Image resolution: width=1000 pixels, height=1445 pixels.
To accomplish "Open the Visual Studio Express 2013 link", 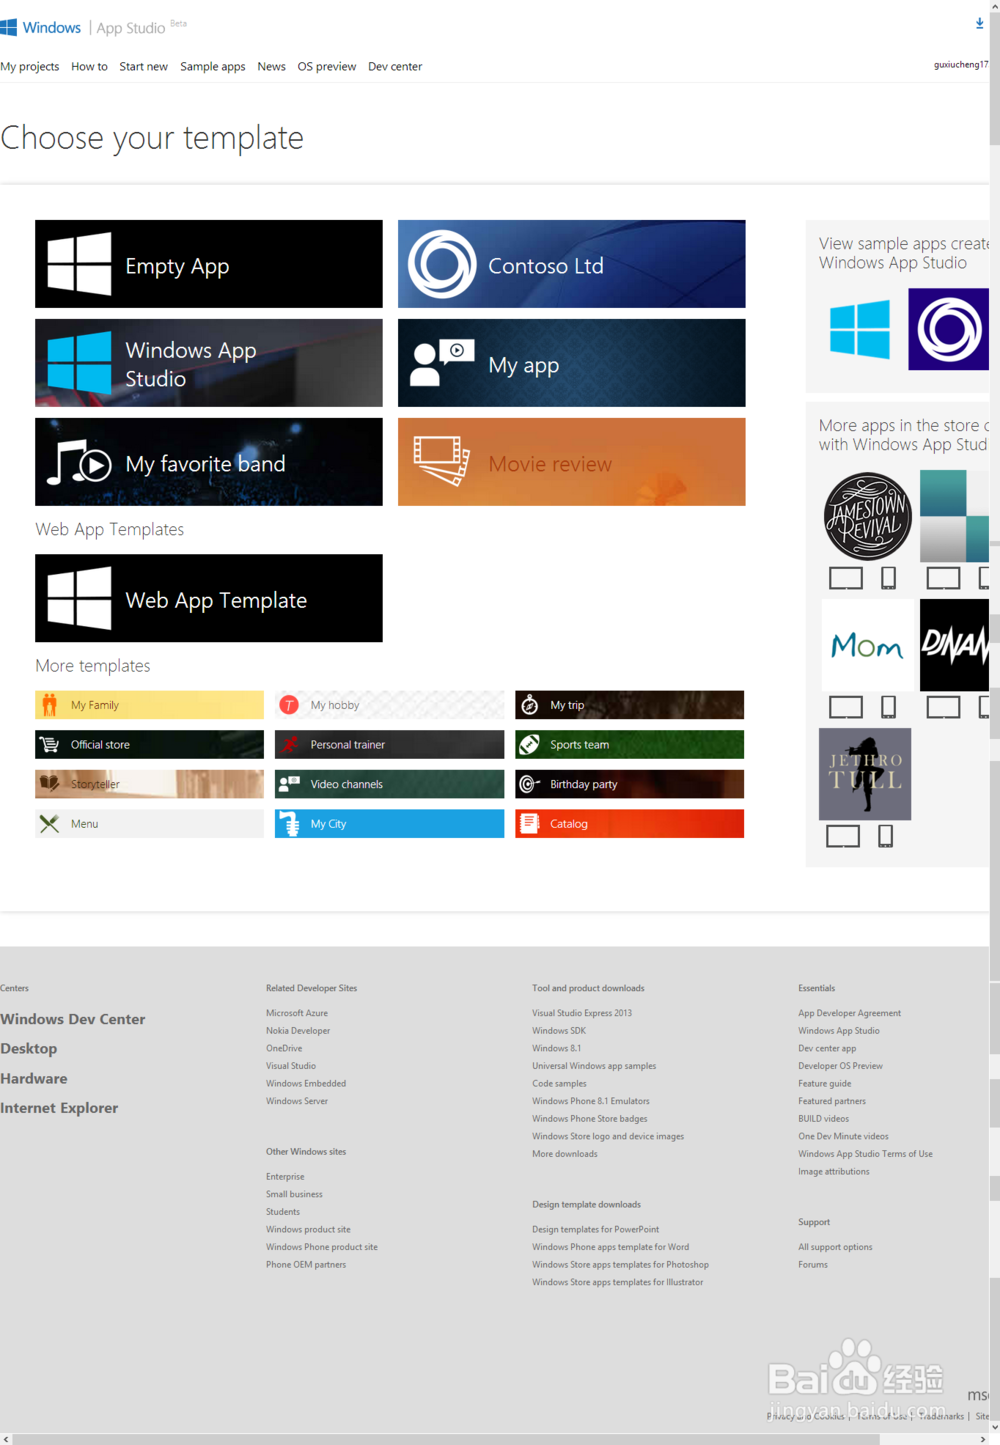I will (582, 1013).
